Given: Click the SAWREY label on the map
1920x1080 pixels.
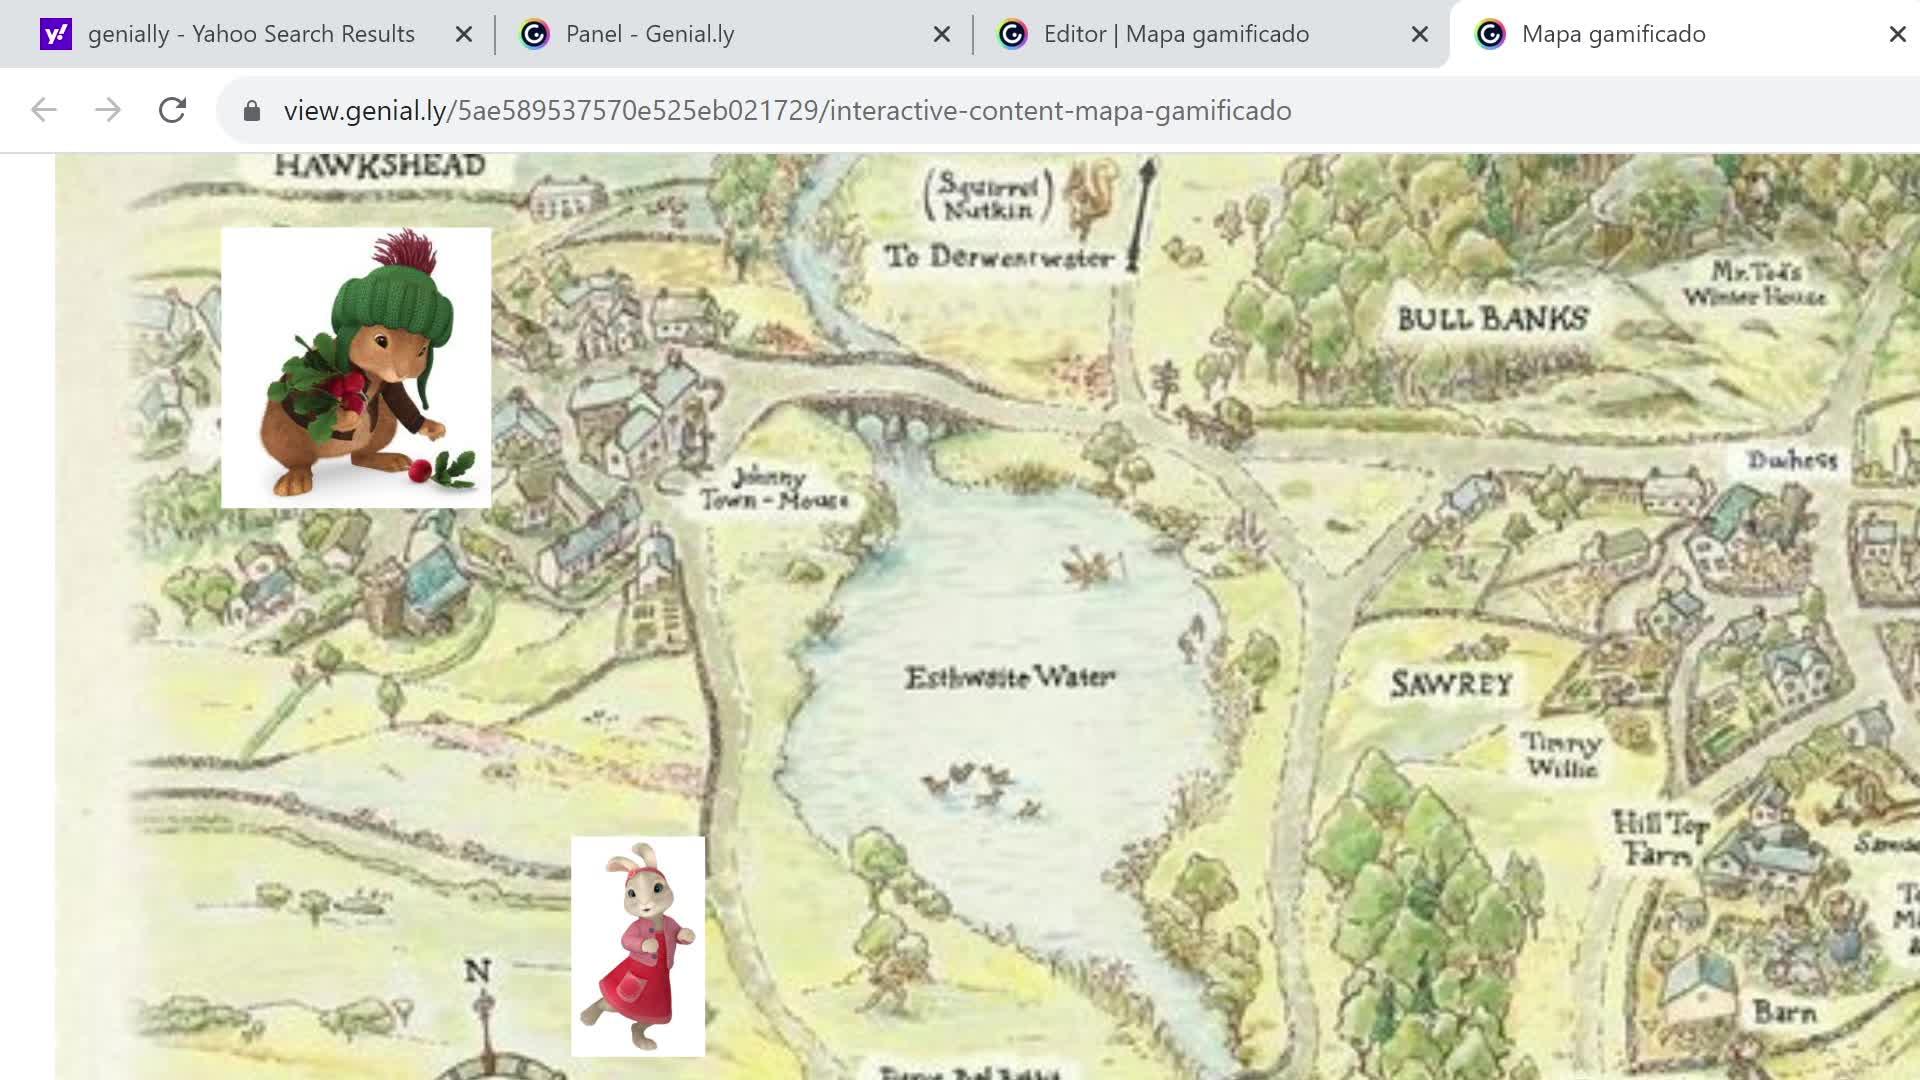Looking at the screenshot, I should [x=1451, y=685].
